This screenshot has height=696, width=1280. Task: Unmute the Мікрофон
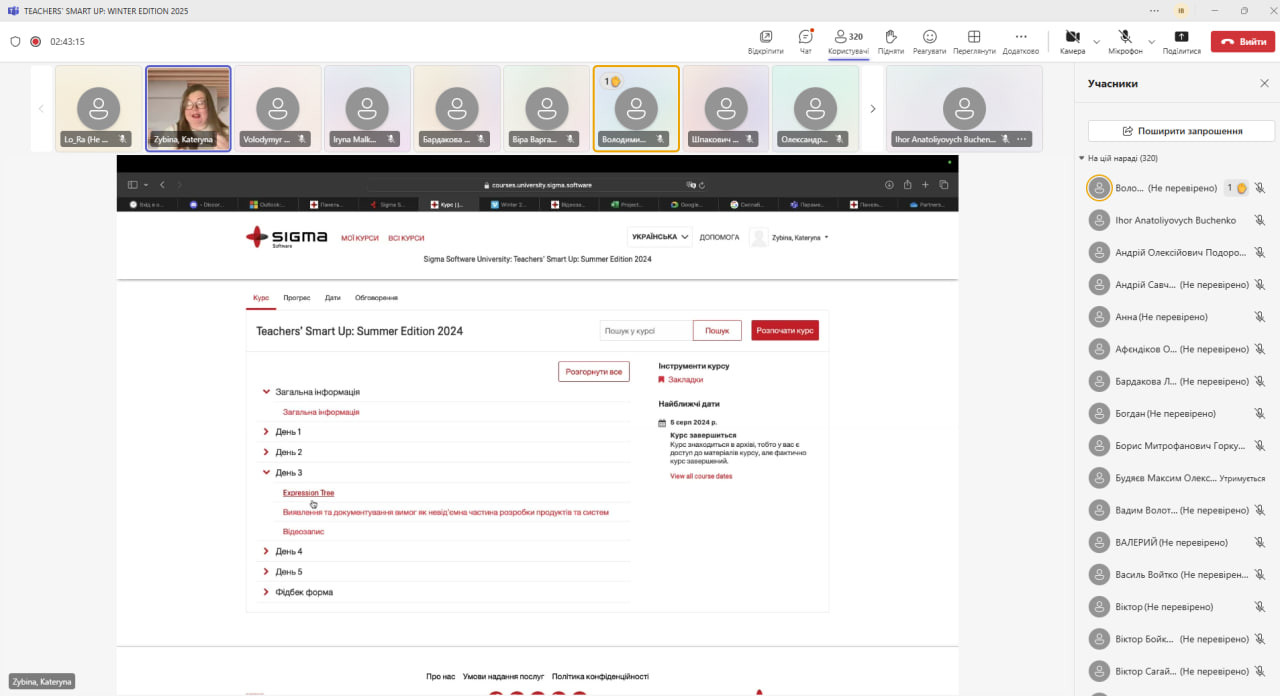[1125, 41]
